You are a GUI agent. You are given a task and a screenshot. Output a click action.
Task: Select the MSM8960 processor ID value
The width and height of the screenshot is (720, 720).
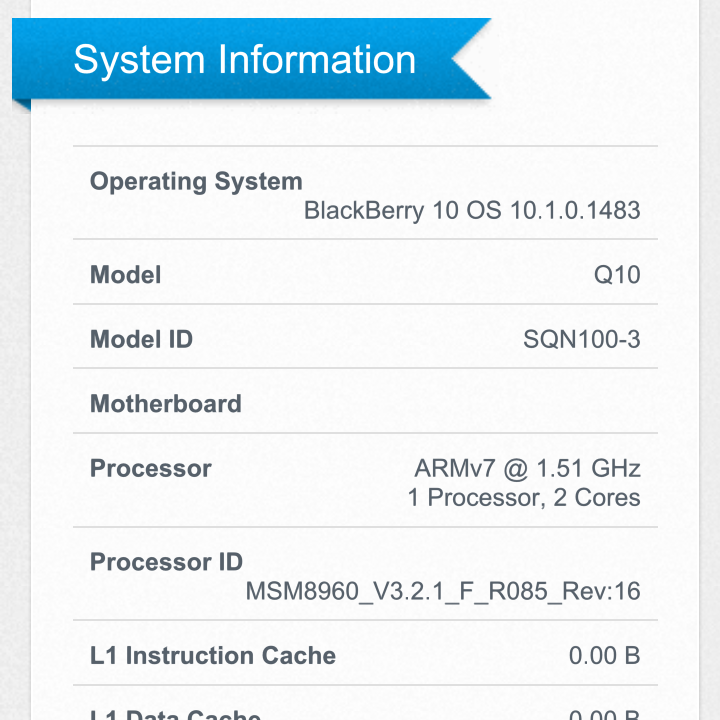click(x=443, y=592)
